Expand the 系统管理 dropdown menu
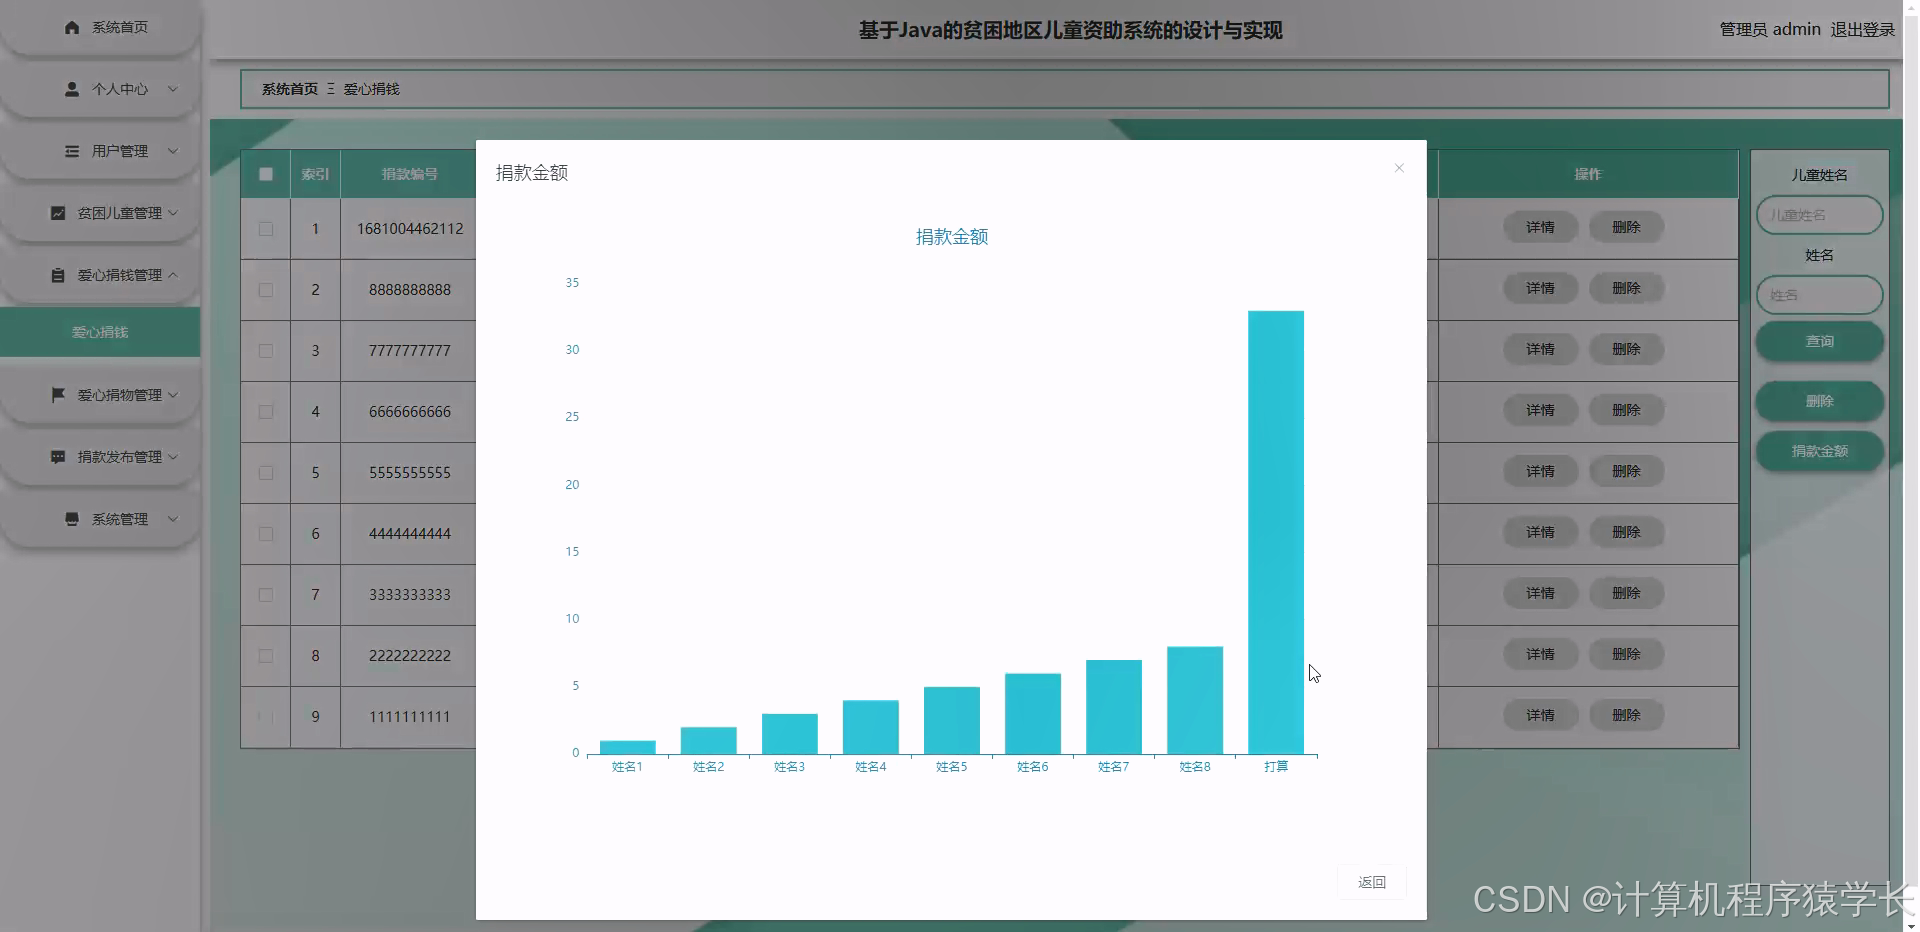This screenshot has height=932, width=1920. click(x=173, y=518)
